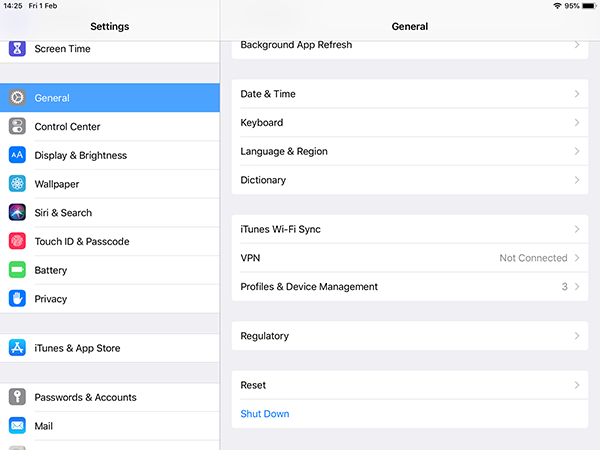Open the Reset option
600x450 pixels.
point(410,385)
